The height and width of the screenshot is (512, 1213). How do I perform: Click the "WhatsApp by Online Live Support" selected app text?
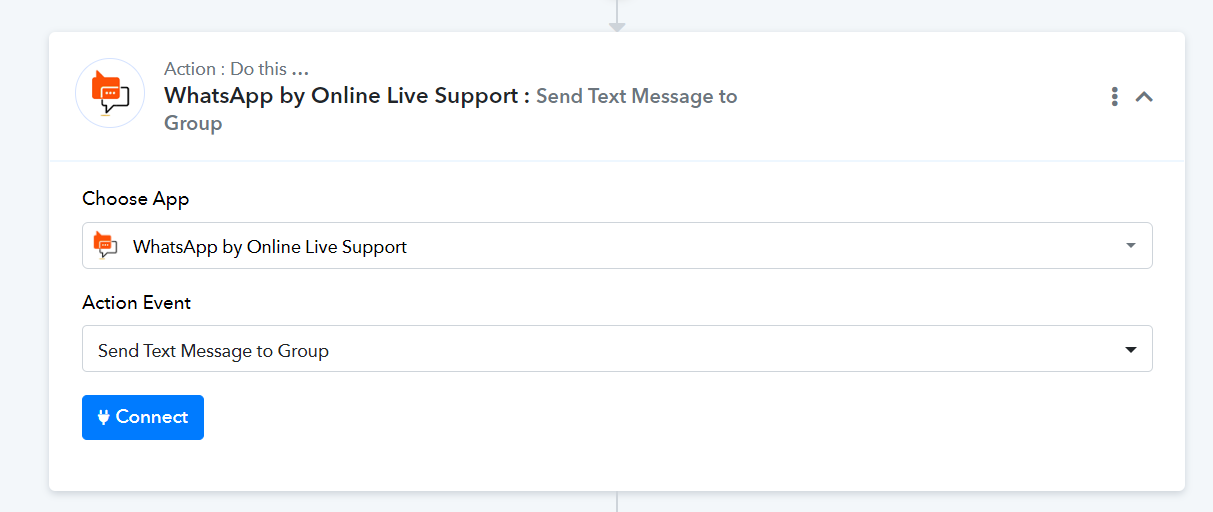tap(270, 246)
